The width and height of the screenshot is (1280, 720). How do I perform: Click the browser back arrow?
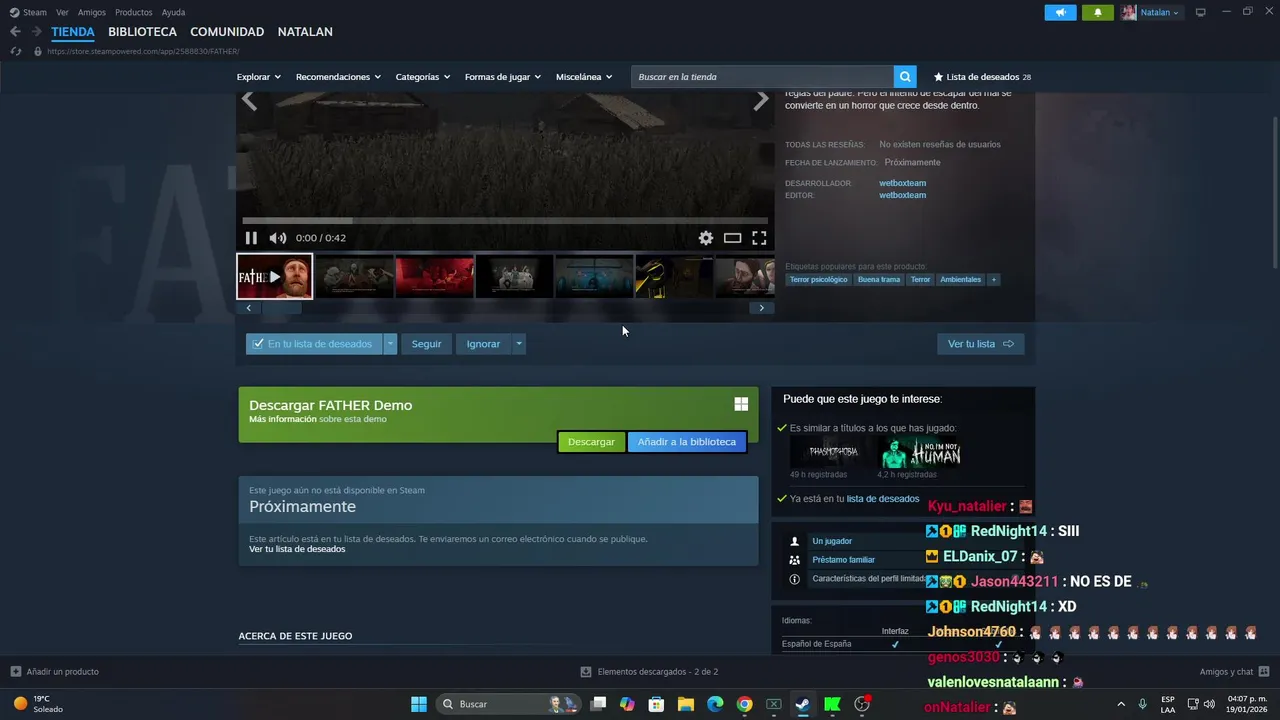coord(15,32)
